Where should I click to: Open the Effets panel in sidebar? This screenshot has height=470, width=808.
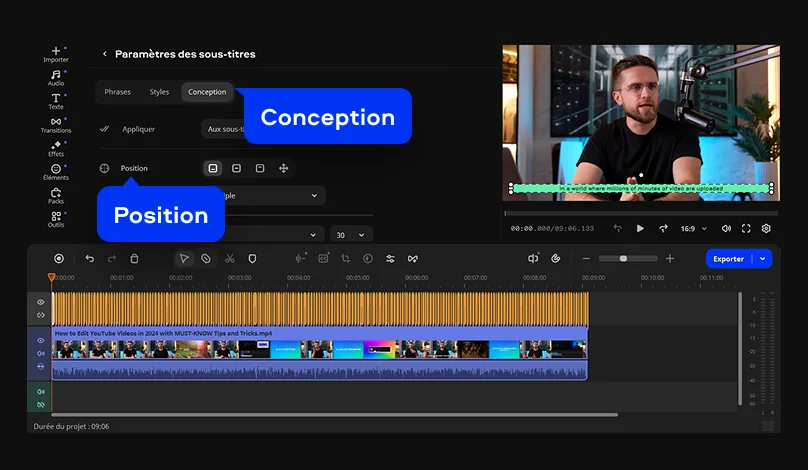pyautogui.click(x=56, y=148)
